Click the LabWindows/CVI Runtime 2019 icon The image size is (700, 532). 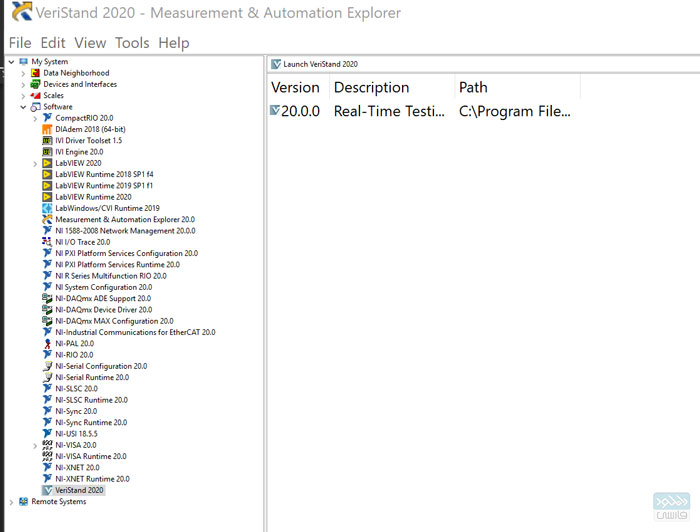[x=47, y=208]
